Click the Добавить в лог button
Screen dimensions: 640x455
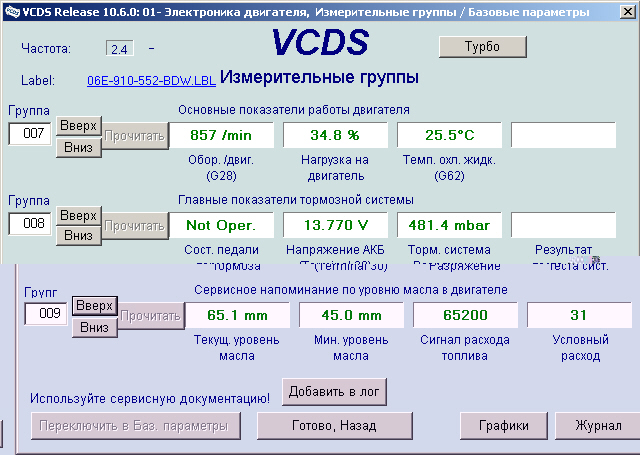[334, 392]
